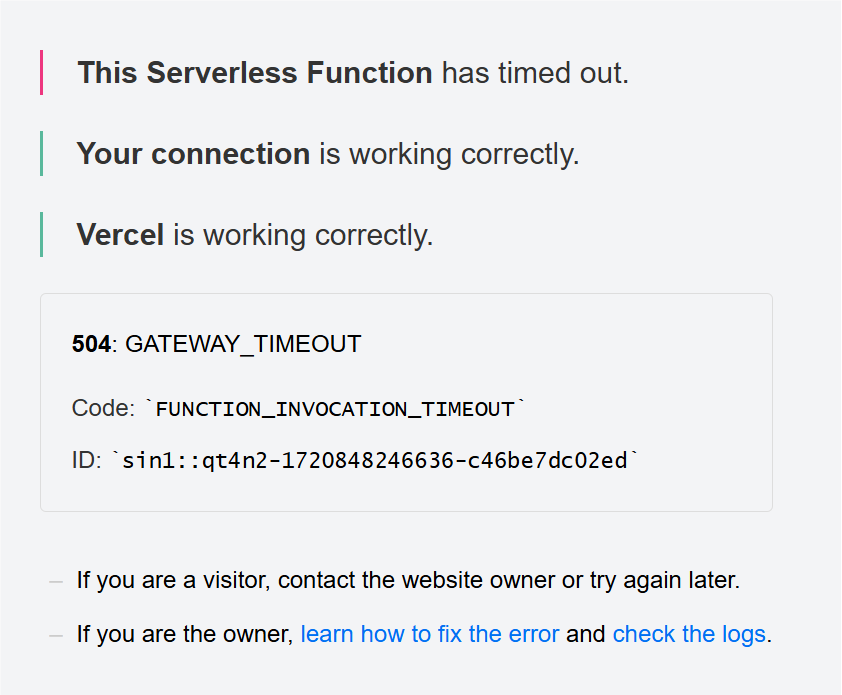
Task: Click the GATEWAY_TIMEOUT text
Action: 243,344
